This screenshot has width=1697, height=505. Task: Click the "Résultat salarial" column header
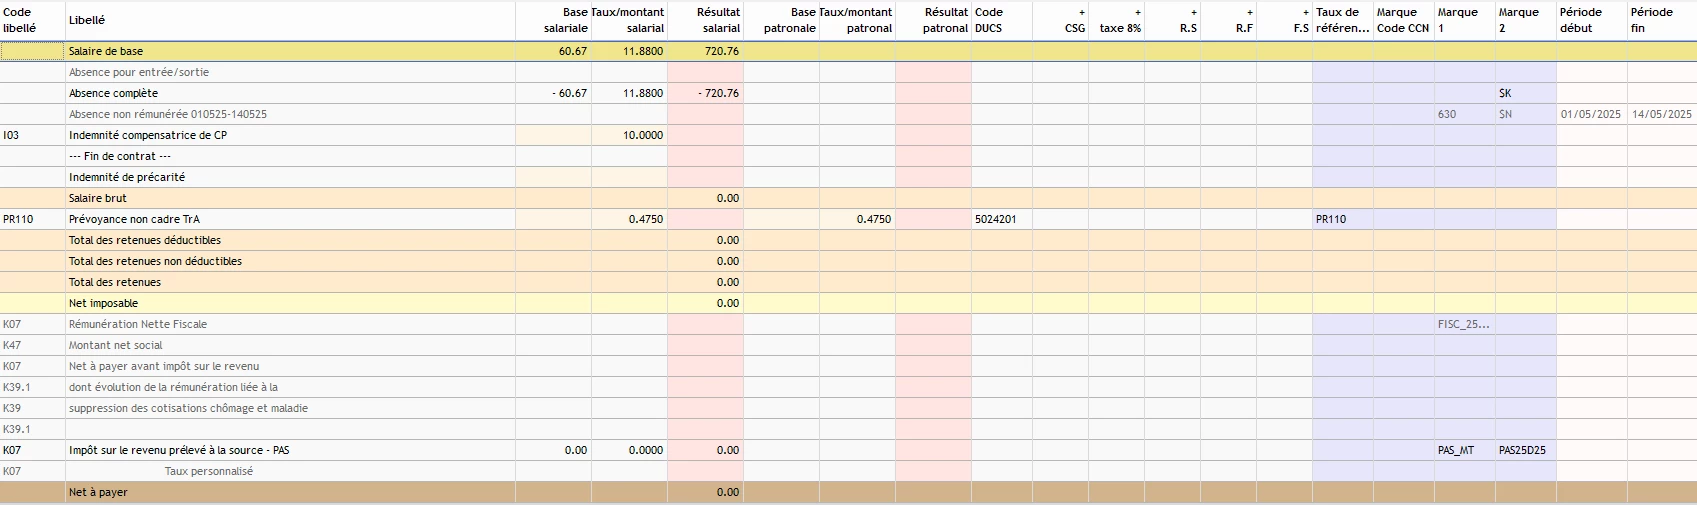pos(705,20)
